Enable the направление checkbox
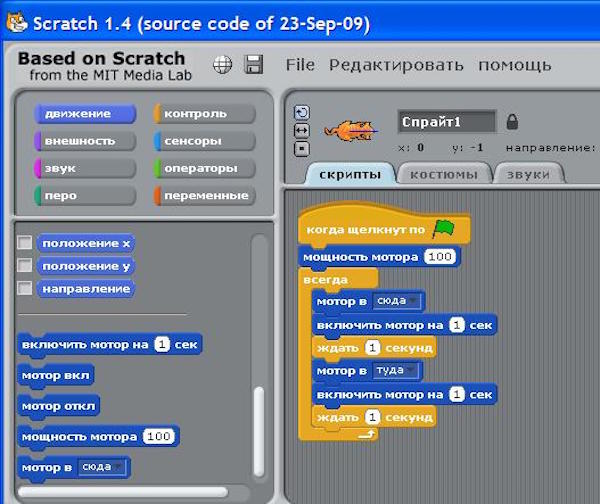This screenshot has height=504, width=600. click(25, 288)
